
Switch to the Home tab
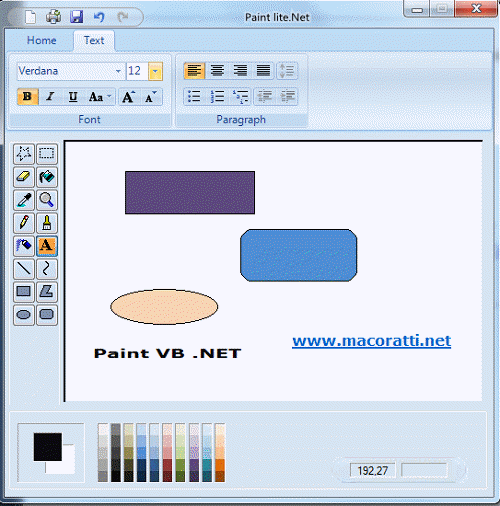click(42, 40)
